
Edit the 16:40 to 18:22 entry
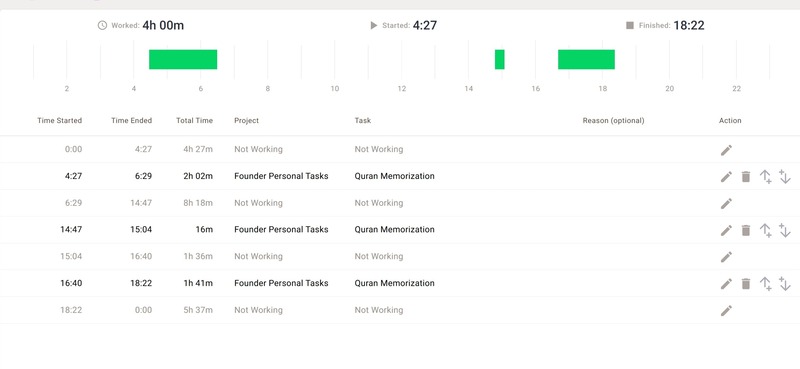tap(726, 284)
